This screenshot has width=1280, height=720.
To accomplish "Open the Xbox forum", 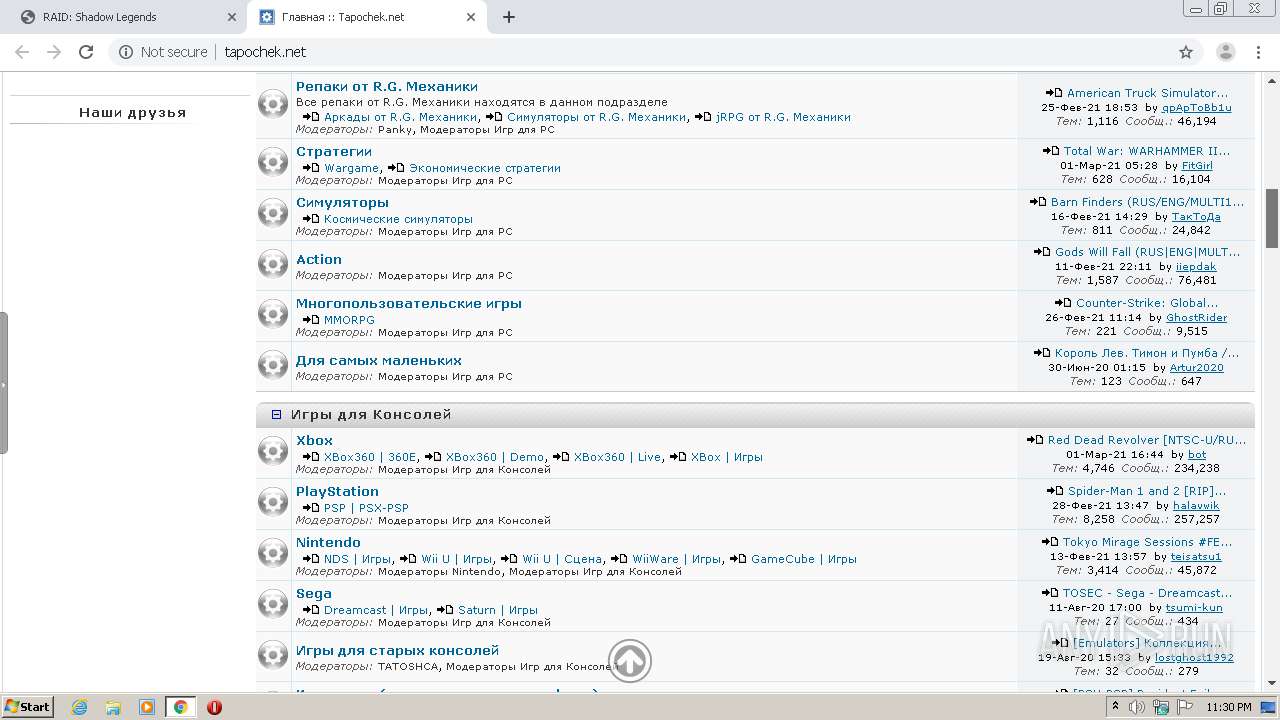I will tap(314, 440).
